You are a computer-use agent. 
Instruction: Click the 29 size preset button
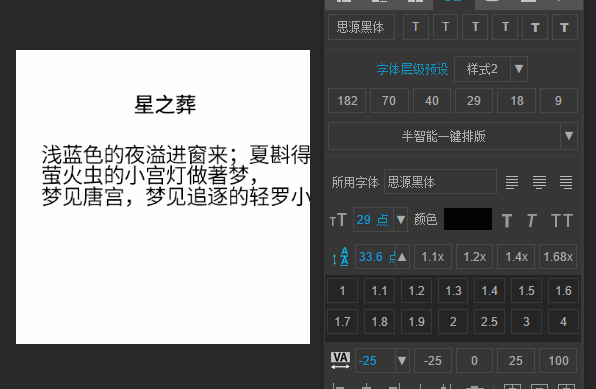click(x=474, y=101)
